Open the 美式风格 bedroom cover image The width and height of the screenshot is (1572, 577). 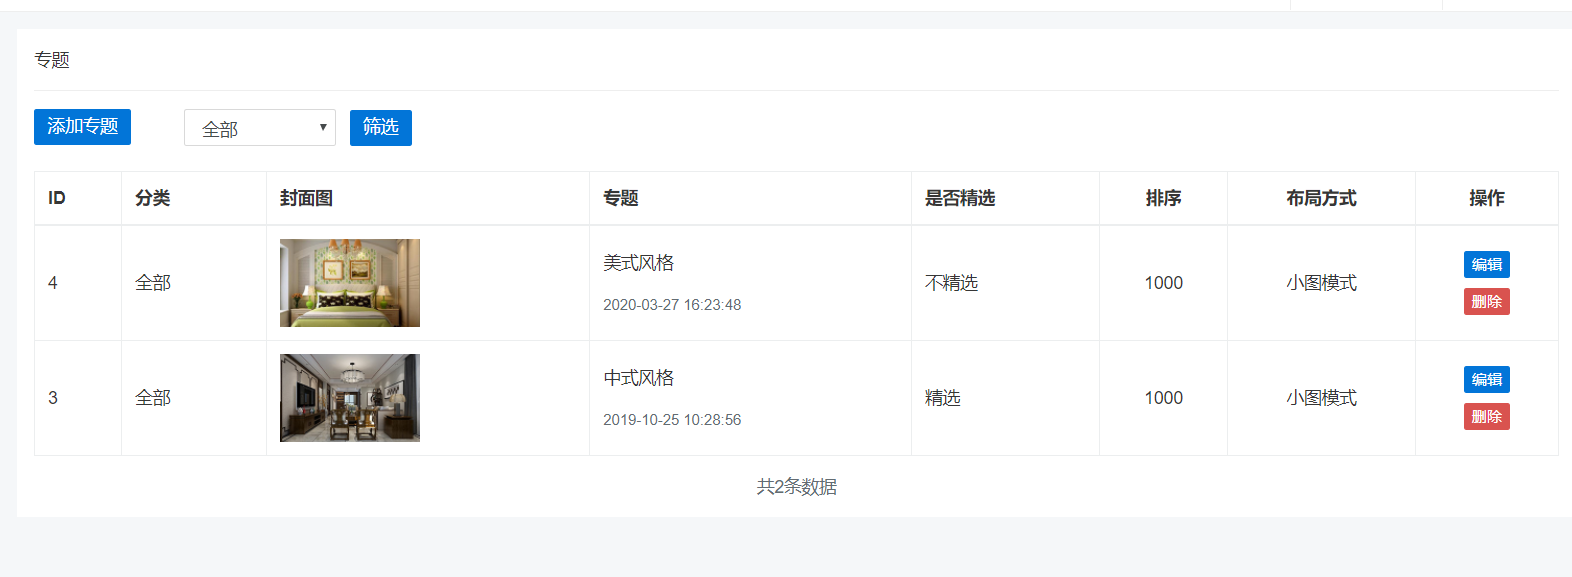point(350,283)
